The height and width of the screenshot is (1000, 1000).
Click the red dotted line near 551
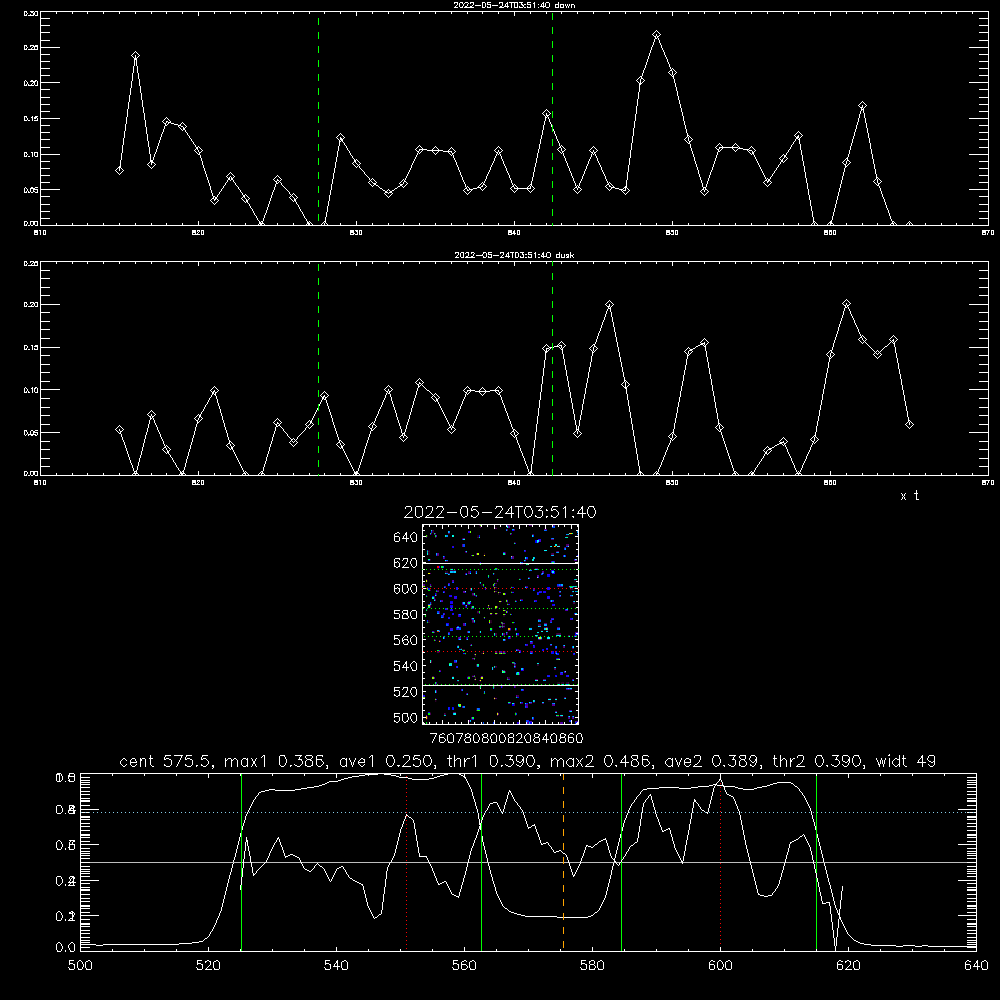(x=407, y=861)
